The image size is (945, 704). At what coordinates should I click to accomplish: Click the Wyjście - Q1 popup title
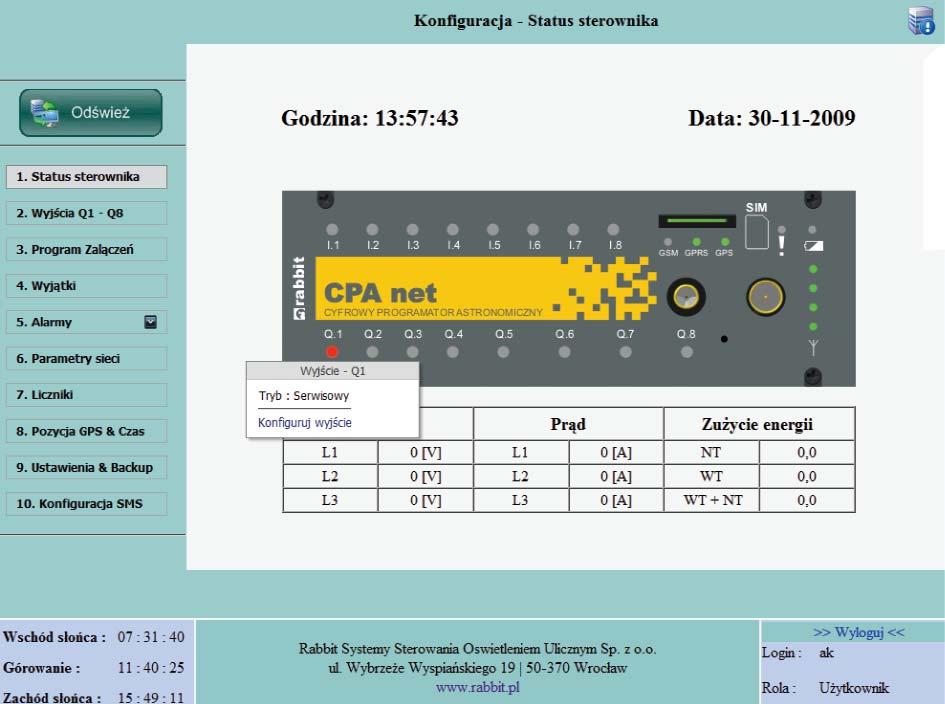[x=333, y=371]
